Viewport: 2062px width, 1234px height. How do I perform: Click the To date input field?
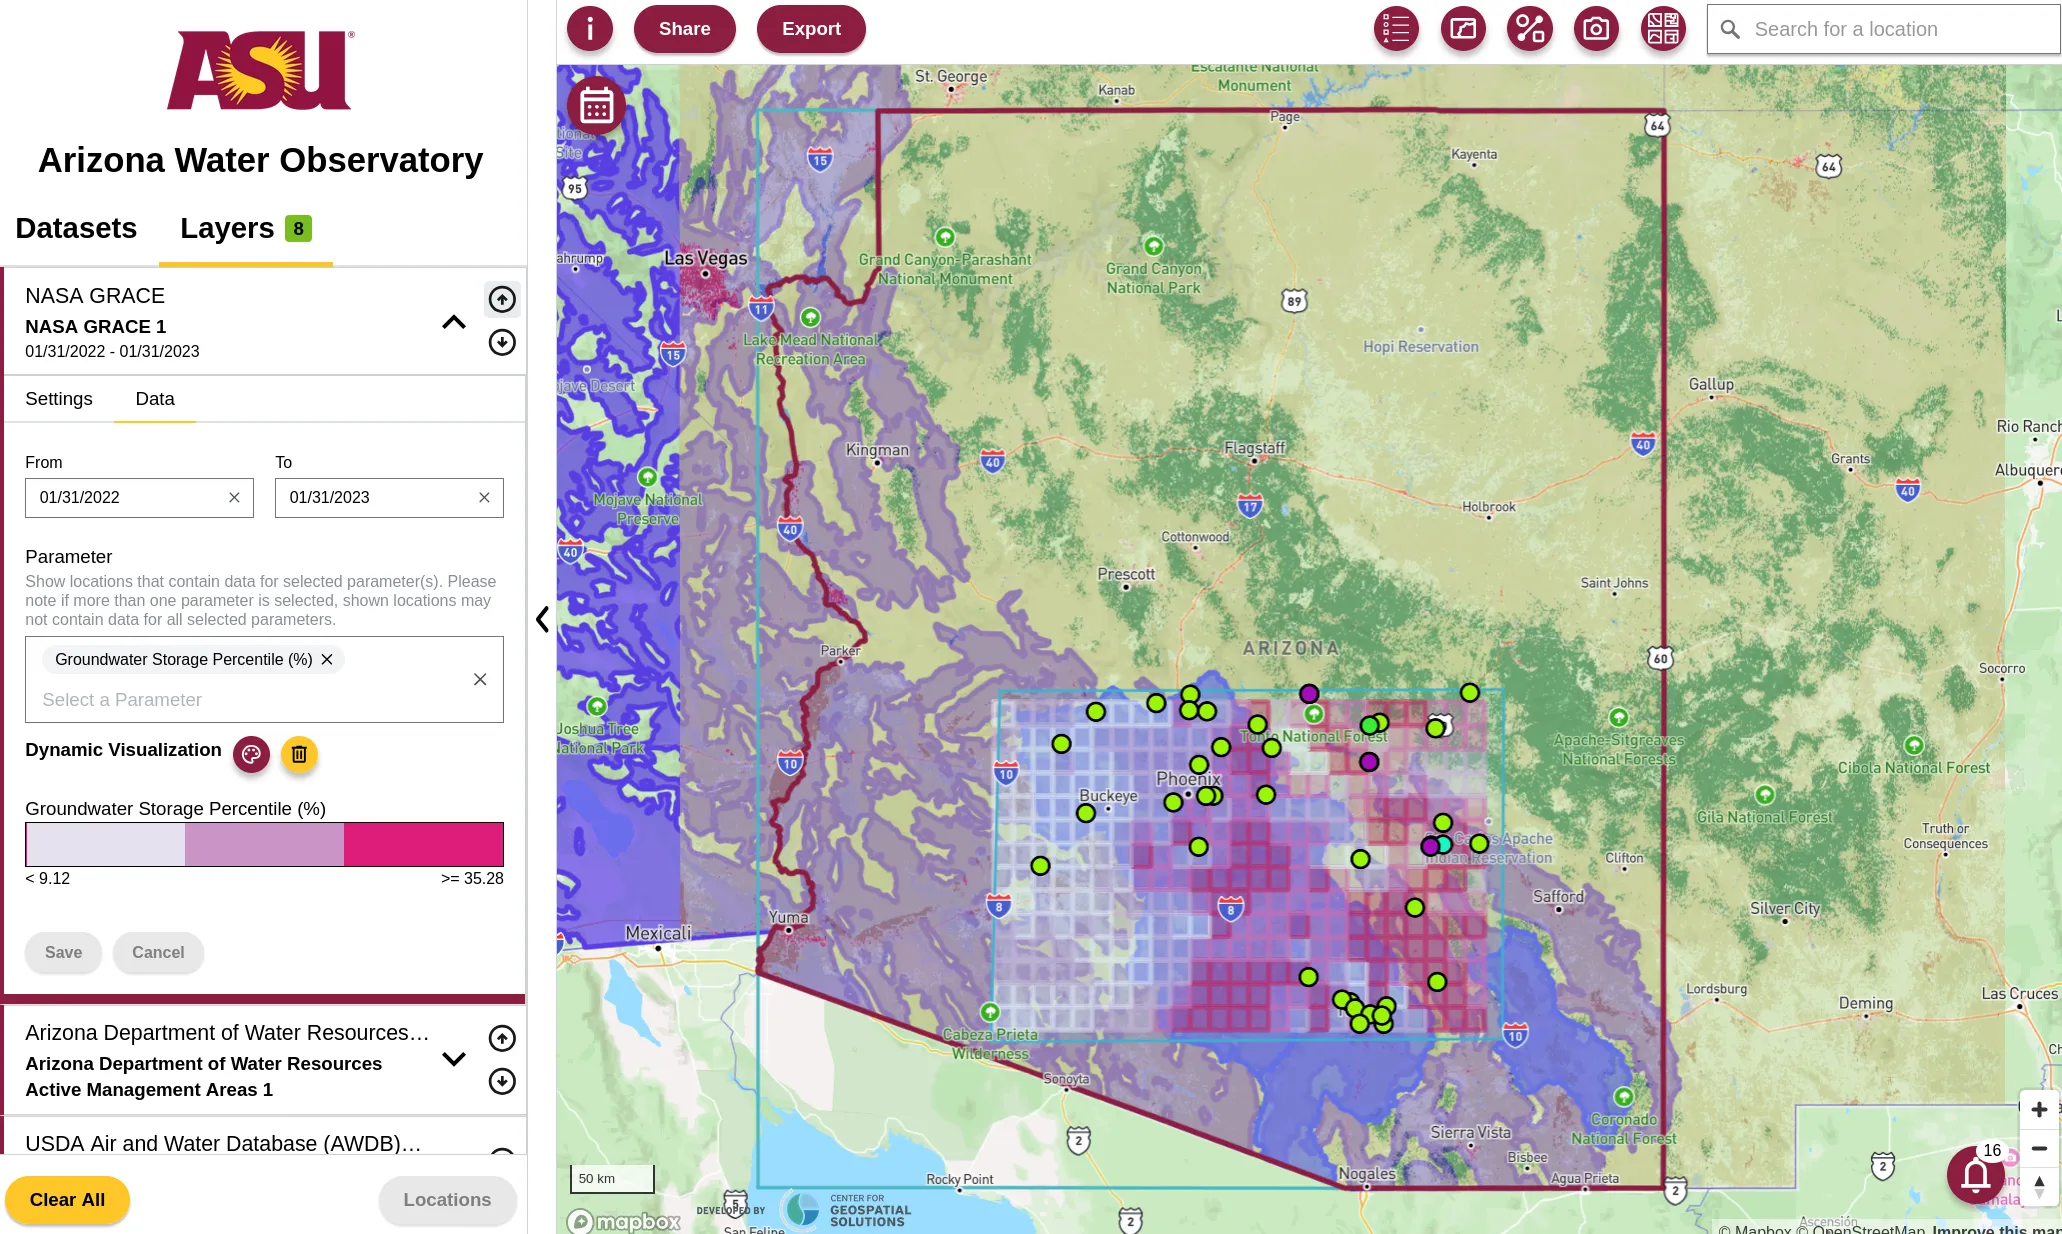[389, 498]
